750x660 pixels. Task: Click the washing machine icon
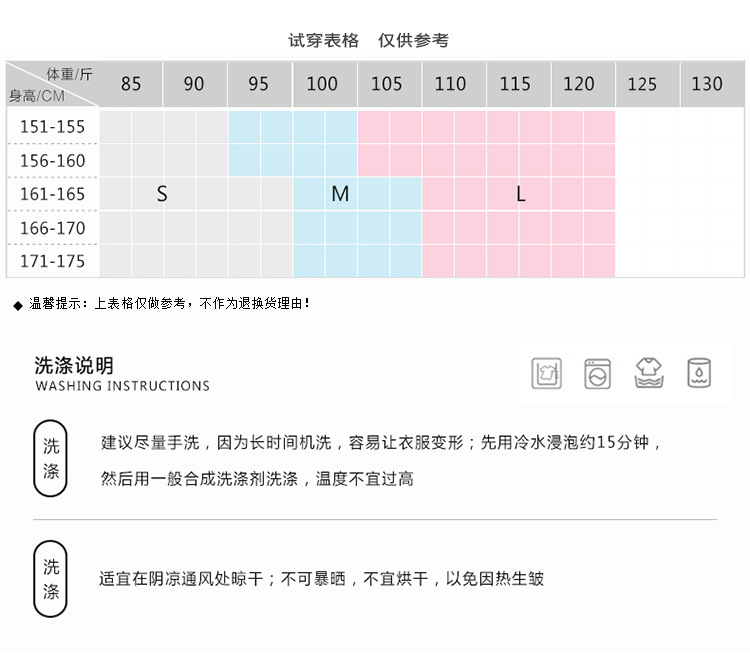click(598, 373)
